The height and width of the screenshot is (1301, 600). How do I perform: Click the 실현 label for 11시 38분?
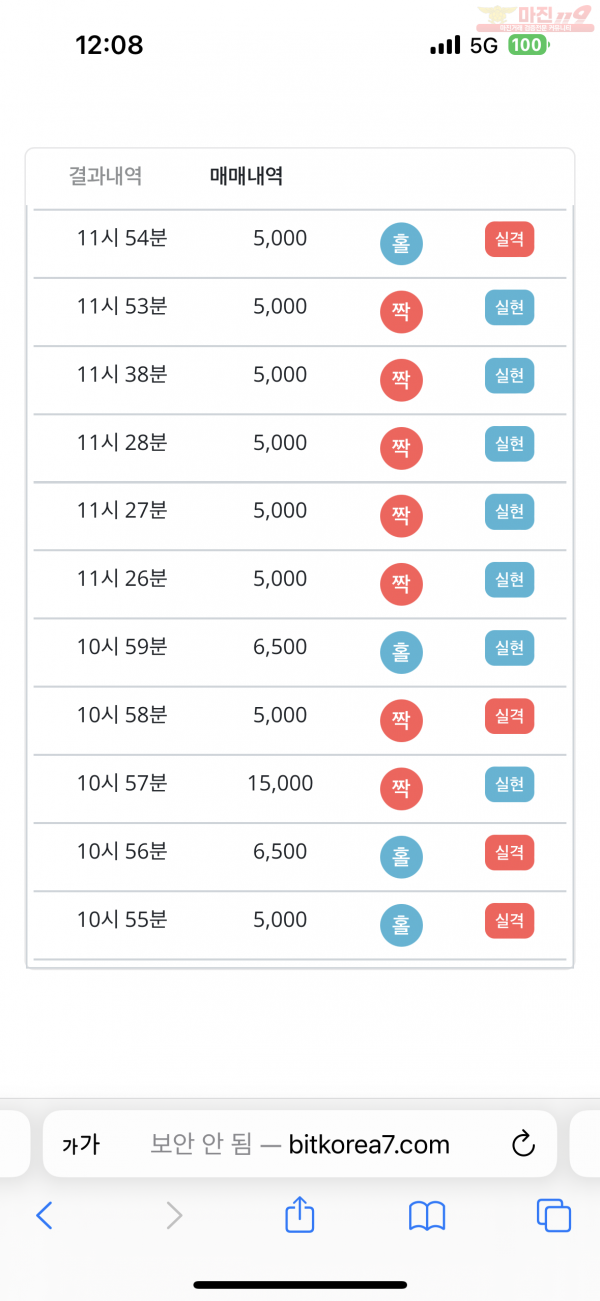[510, 375]
